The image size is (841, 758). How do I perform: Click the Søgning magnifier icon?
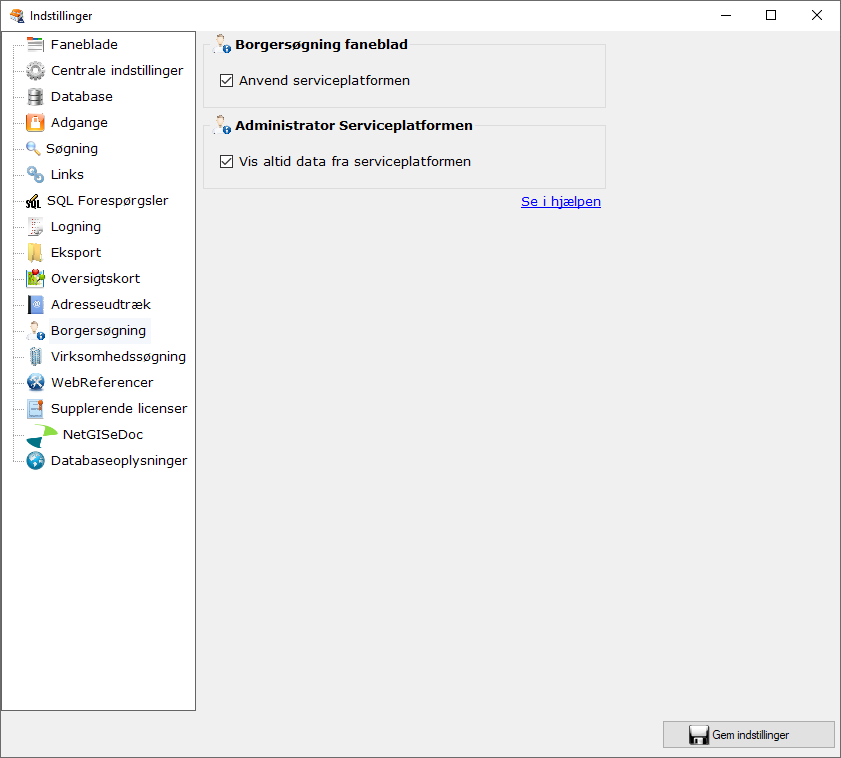click(33, 149)
